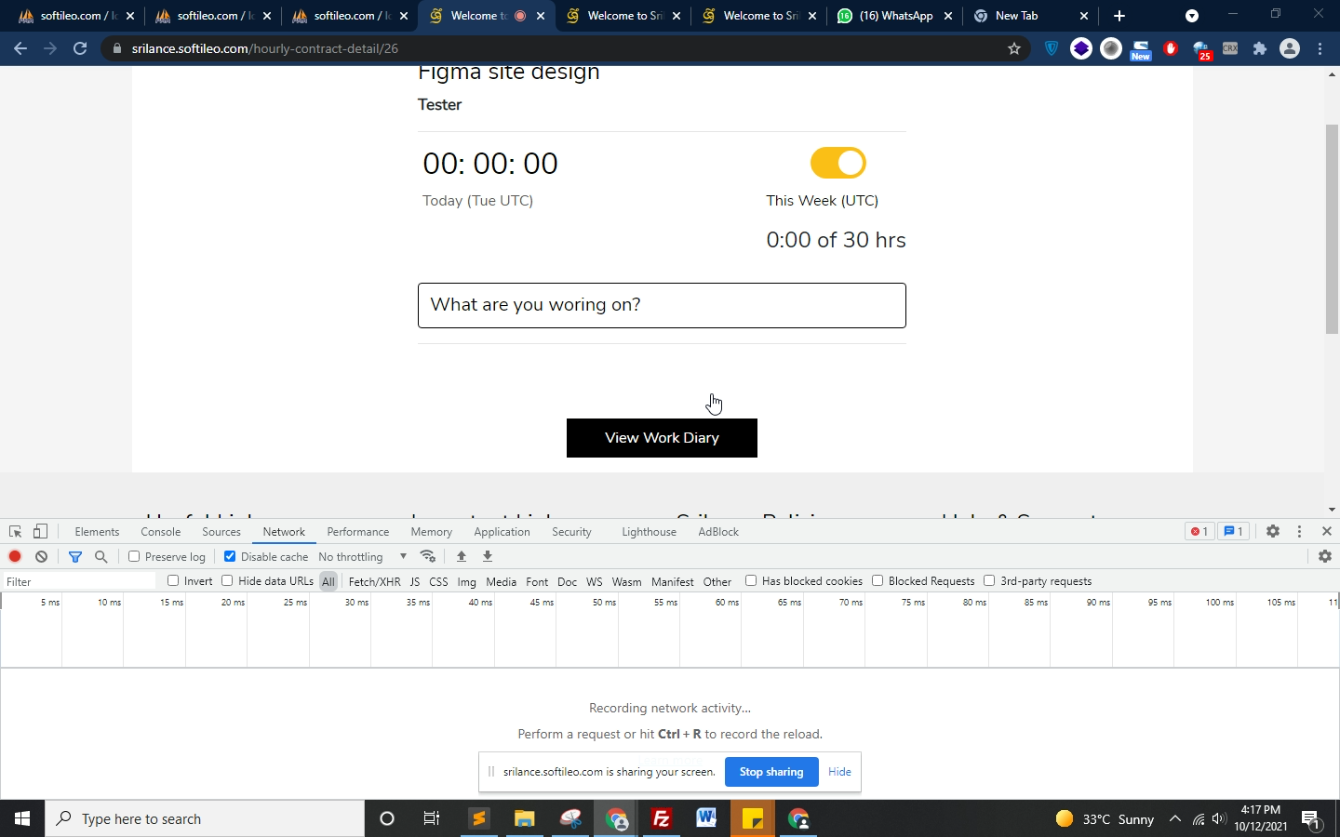Open DevTools settings gear icon
Screen dimensions: 1340x837
click(1272, 532)
